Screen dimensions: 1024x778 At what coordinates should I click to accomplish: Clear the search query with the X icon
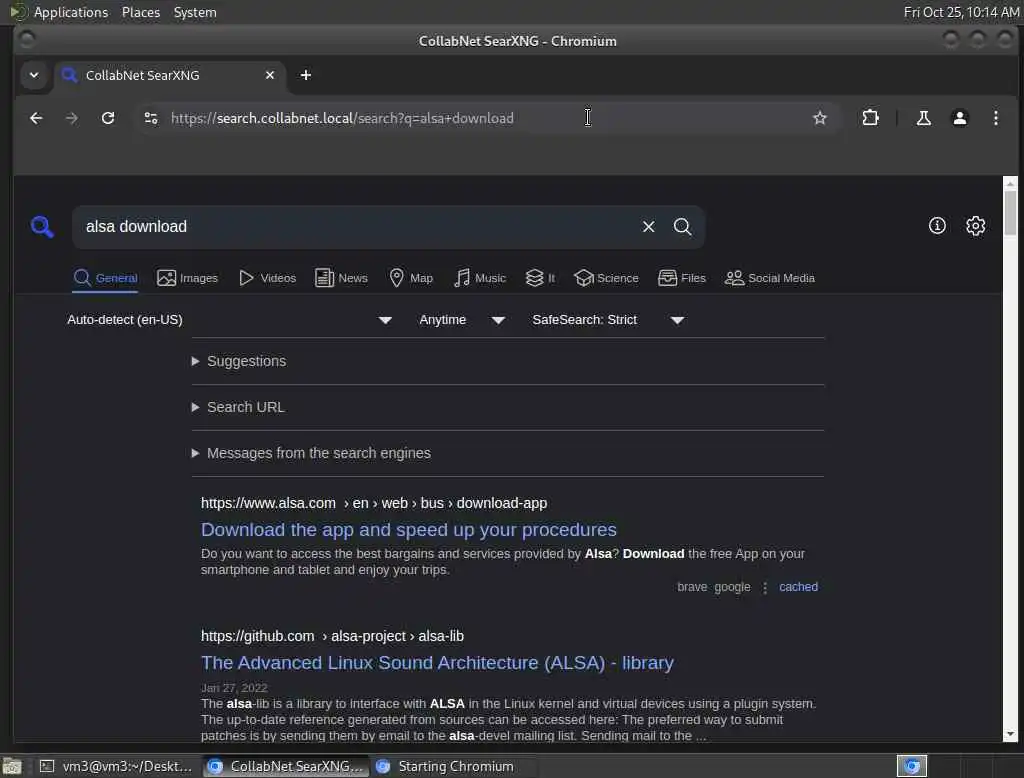click(x=648, y=227)
